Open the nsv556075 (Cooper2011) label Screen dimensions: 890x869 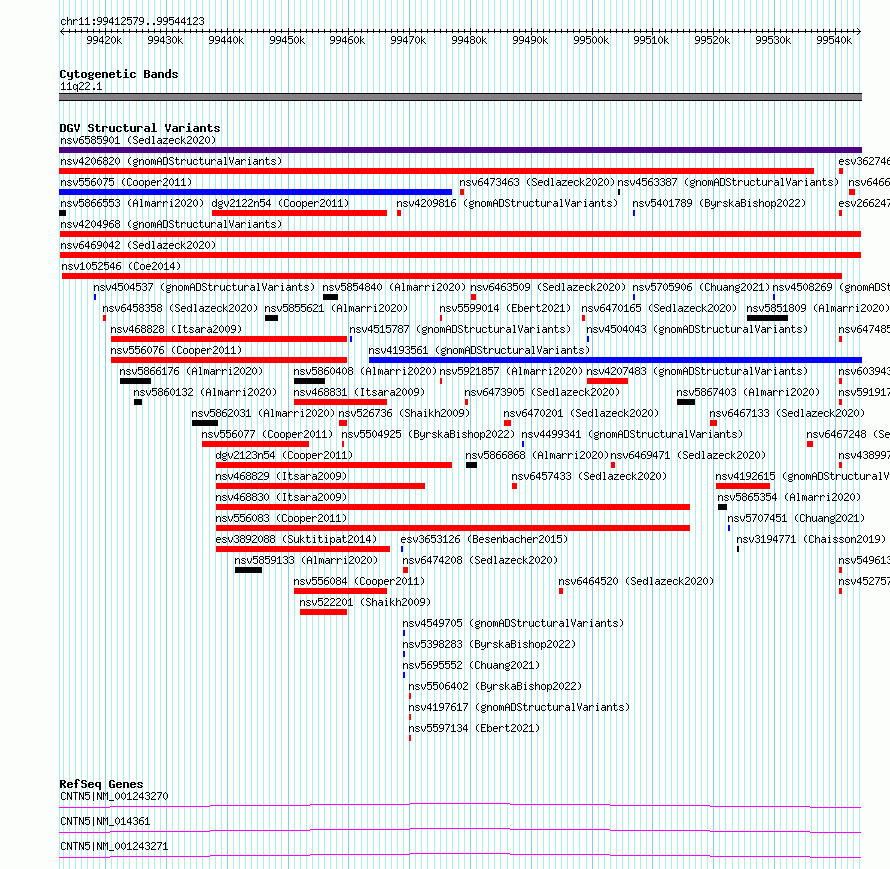point(126,182)
